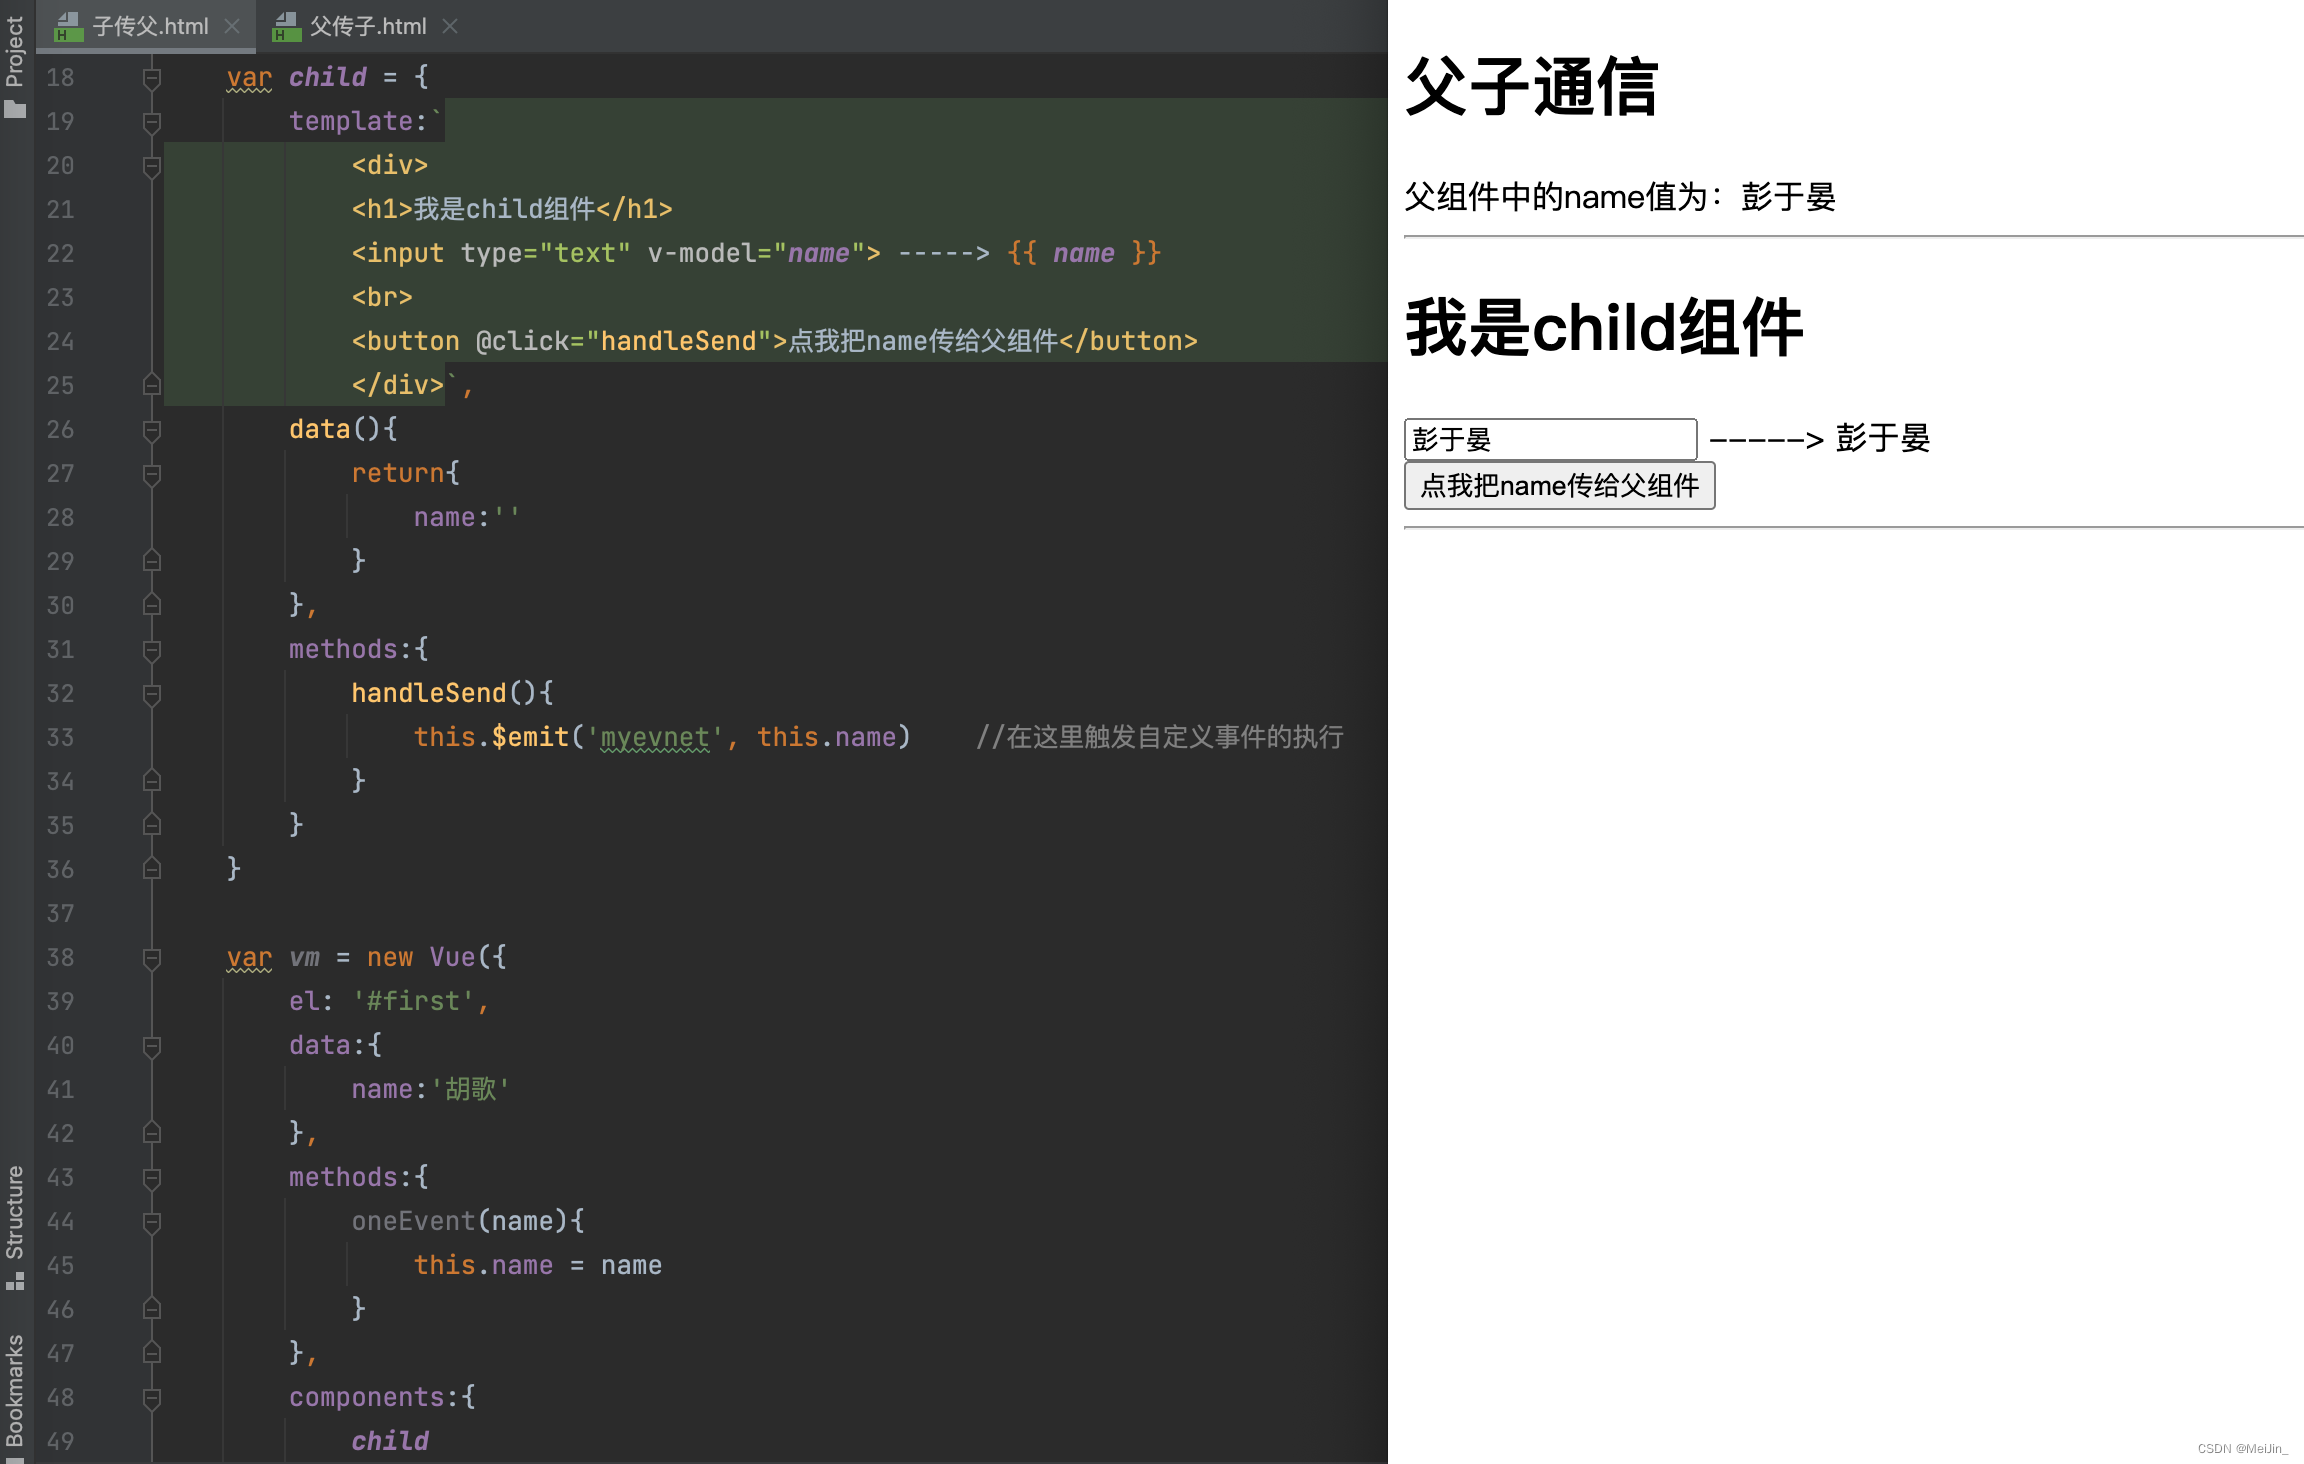Screen dimensions: 2304x1464
Task: Open the Project tool window
Action: pyautogui.click(x=15, y=65)
